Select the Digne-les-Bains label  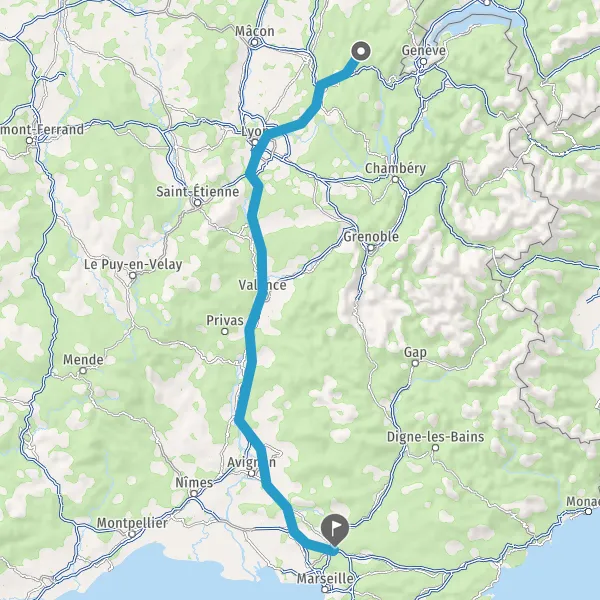tap(435, 437)
